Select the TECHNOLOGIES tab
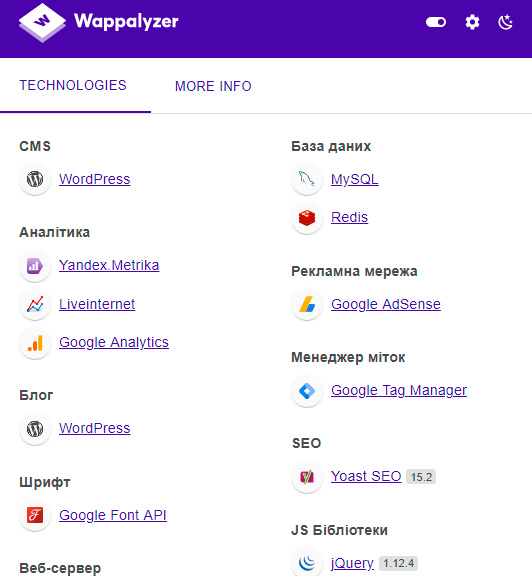Screen dimensions: 532x576 coord(73,85)
